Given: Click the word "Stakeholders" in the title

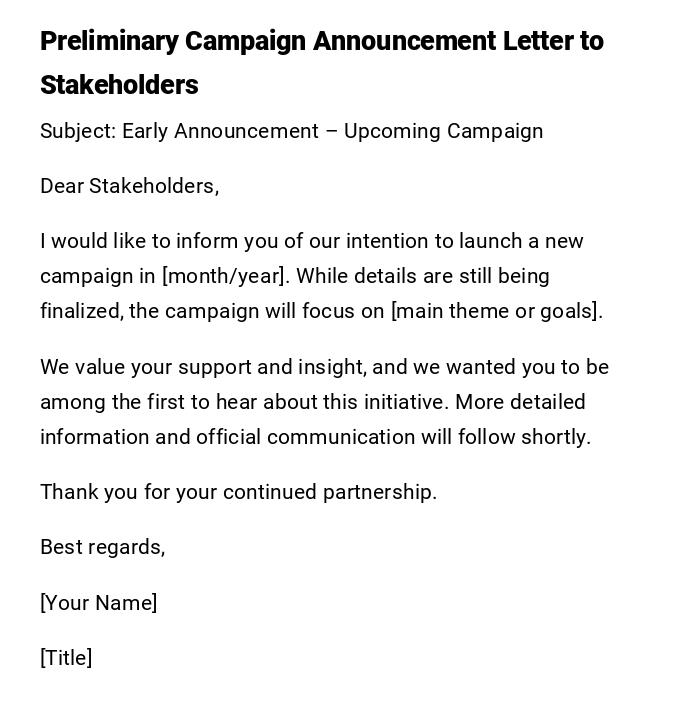Looking at the screenshot, I should 119,86.
